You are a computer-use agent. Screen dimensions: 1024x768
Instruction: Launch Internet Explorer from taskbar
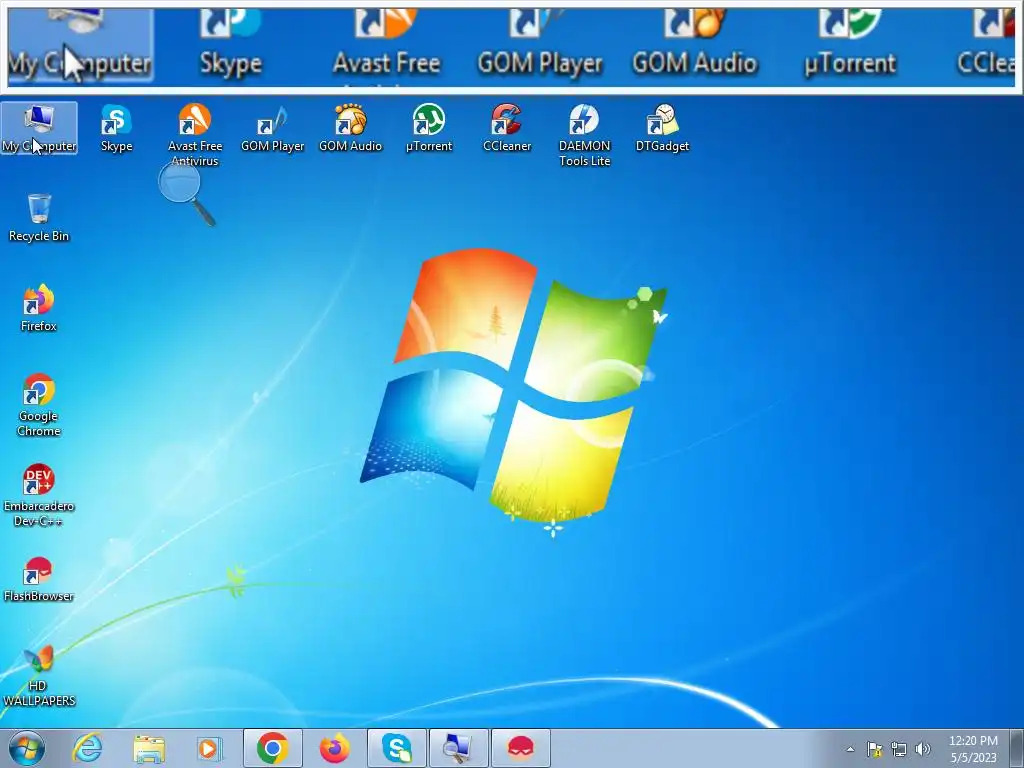[87, 748]
